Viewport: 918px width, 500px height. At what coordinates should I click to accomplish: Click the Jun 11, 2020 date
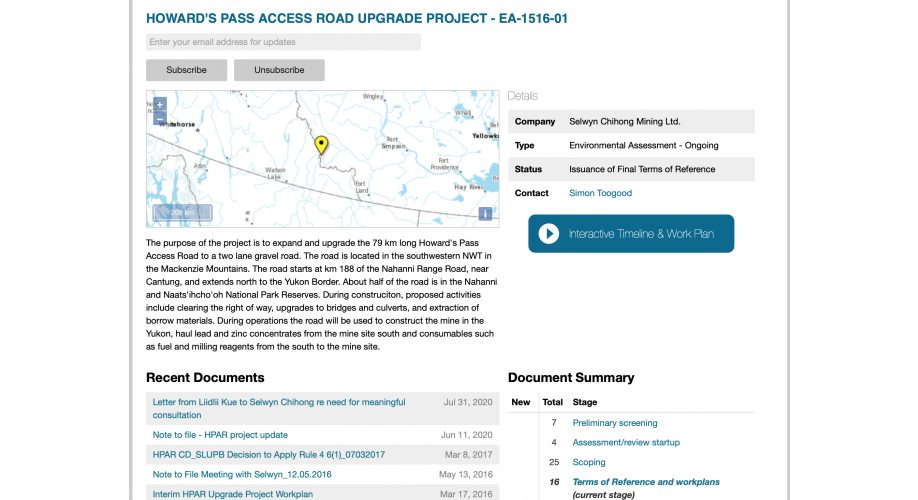click(467, 435)
